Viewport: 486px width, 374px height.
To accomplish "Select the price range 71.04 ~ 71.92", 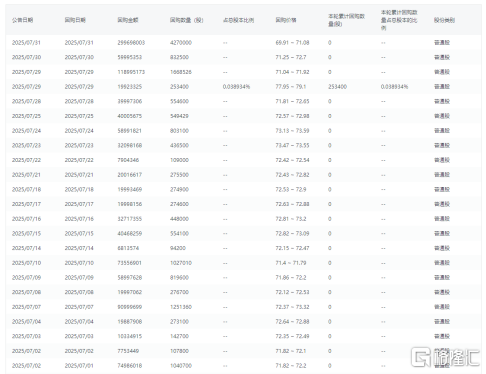I will [x=292, y=72].
